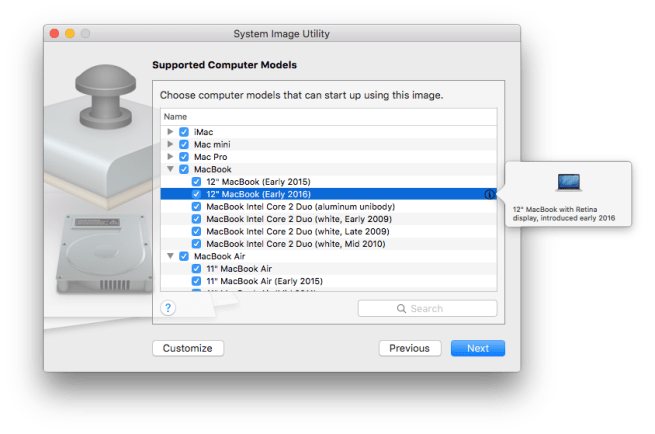Select MacBook Intel Core 2 Duo (white, Early 2009)

click(299, 219)
